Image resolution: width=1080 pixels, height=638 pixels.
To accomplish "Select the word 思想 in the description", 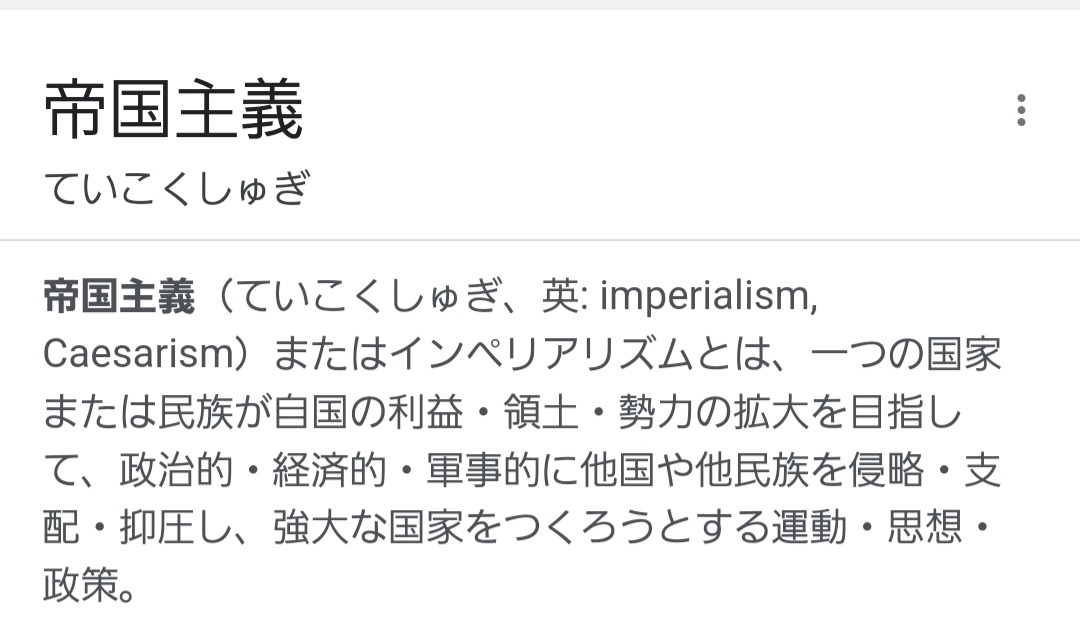I will [924, 528].
